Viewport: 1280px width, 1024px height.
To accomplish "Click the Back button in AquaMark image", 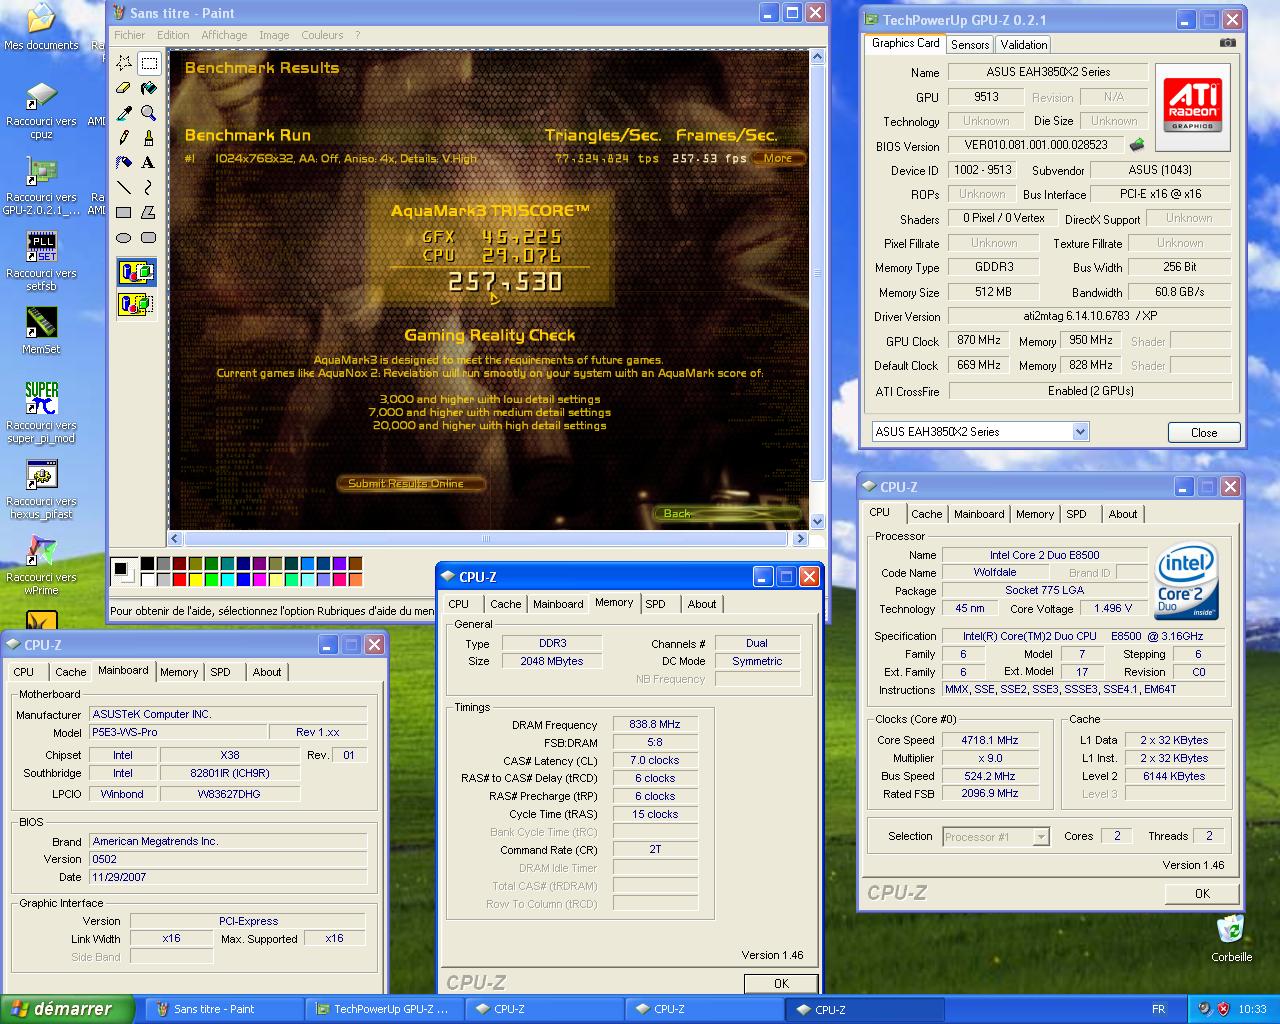I will click(726, 513).
